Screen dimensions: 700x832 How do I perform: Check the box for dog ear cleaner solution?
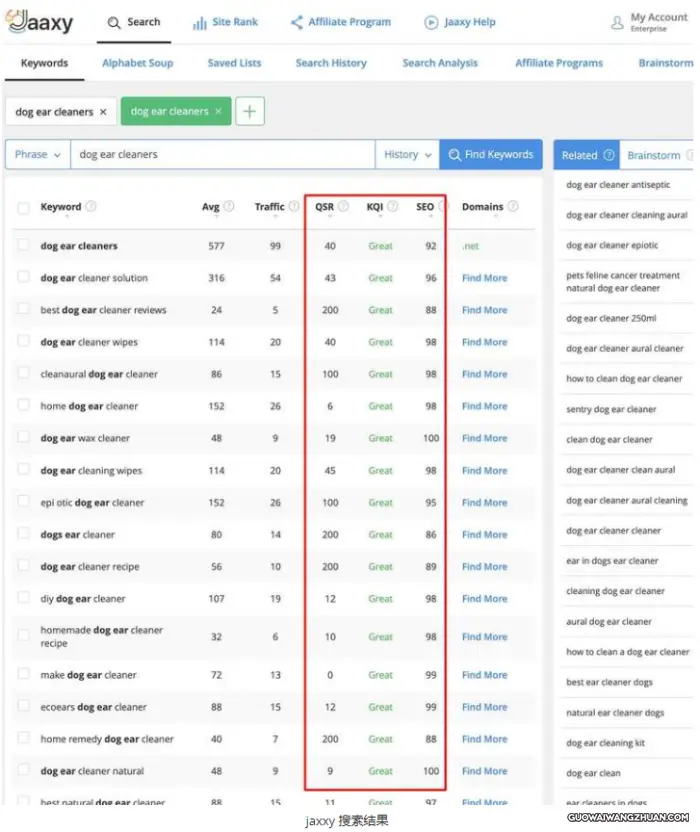point(23,276)
